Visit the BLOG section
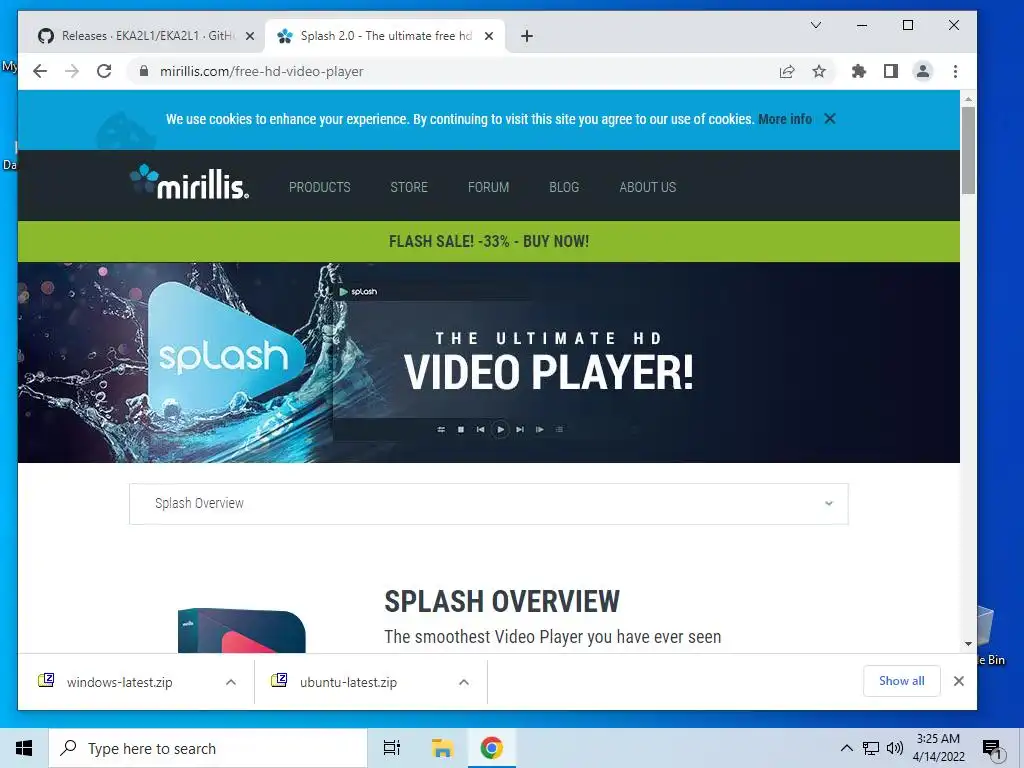1024x768 pixels. click(564, 187)
